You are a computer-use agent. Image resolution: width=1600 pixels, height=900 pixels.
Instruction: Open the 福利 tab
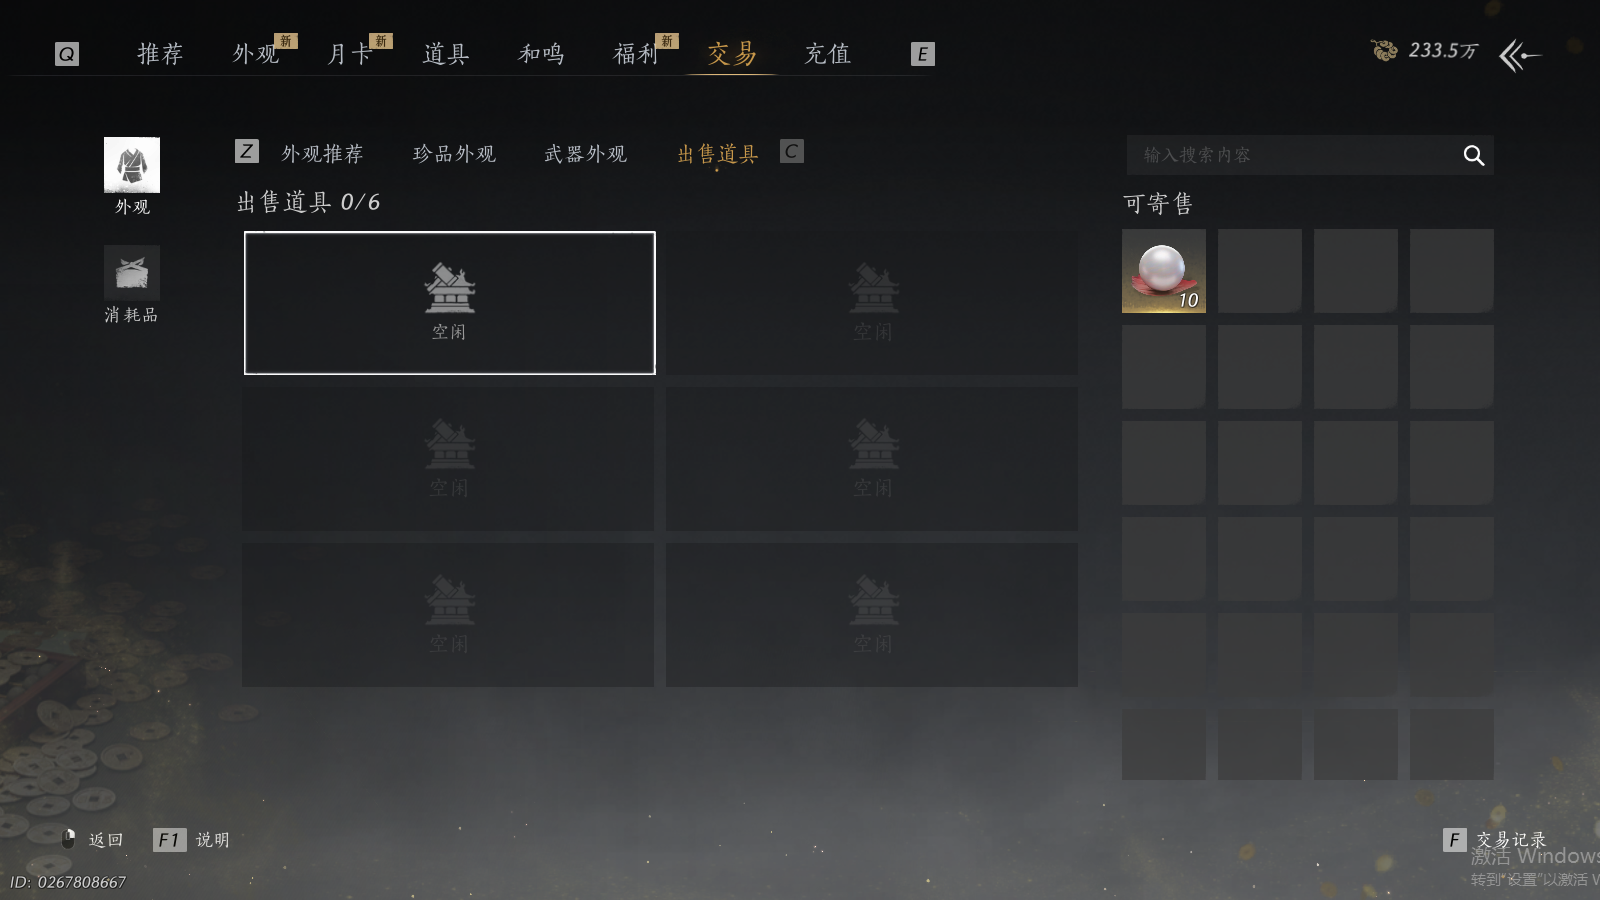(636, 54)
